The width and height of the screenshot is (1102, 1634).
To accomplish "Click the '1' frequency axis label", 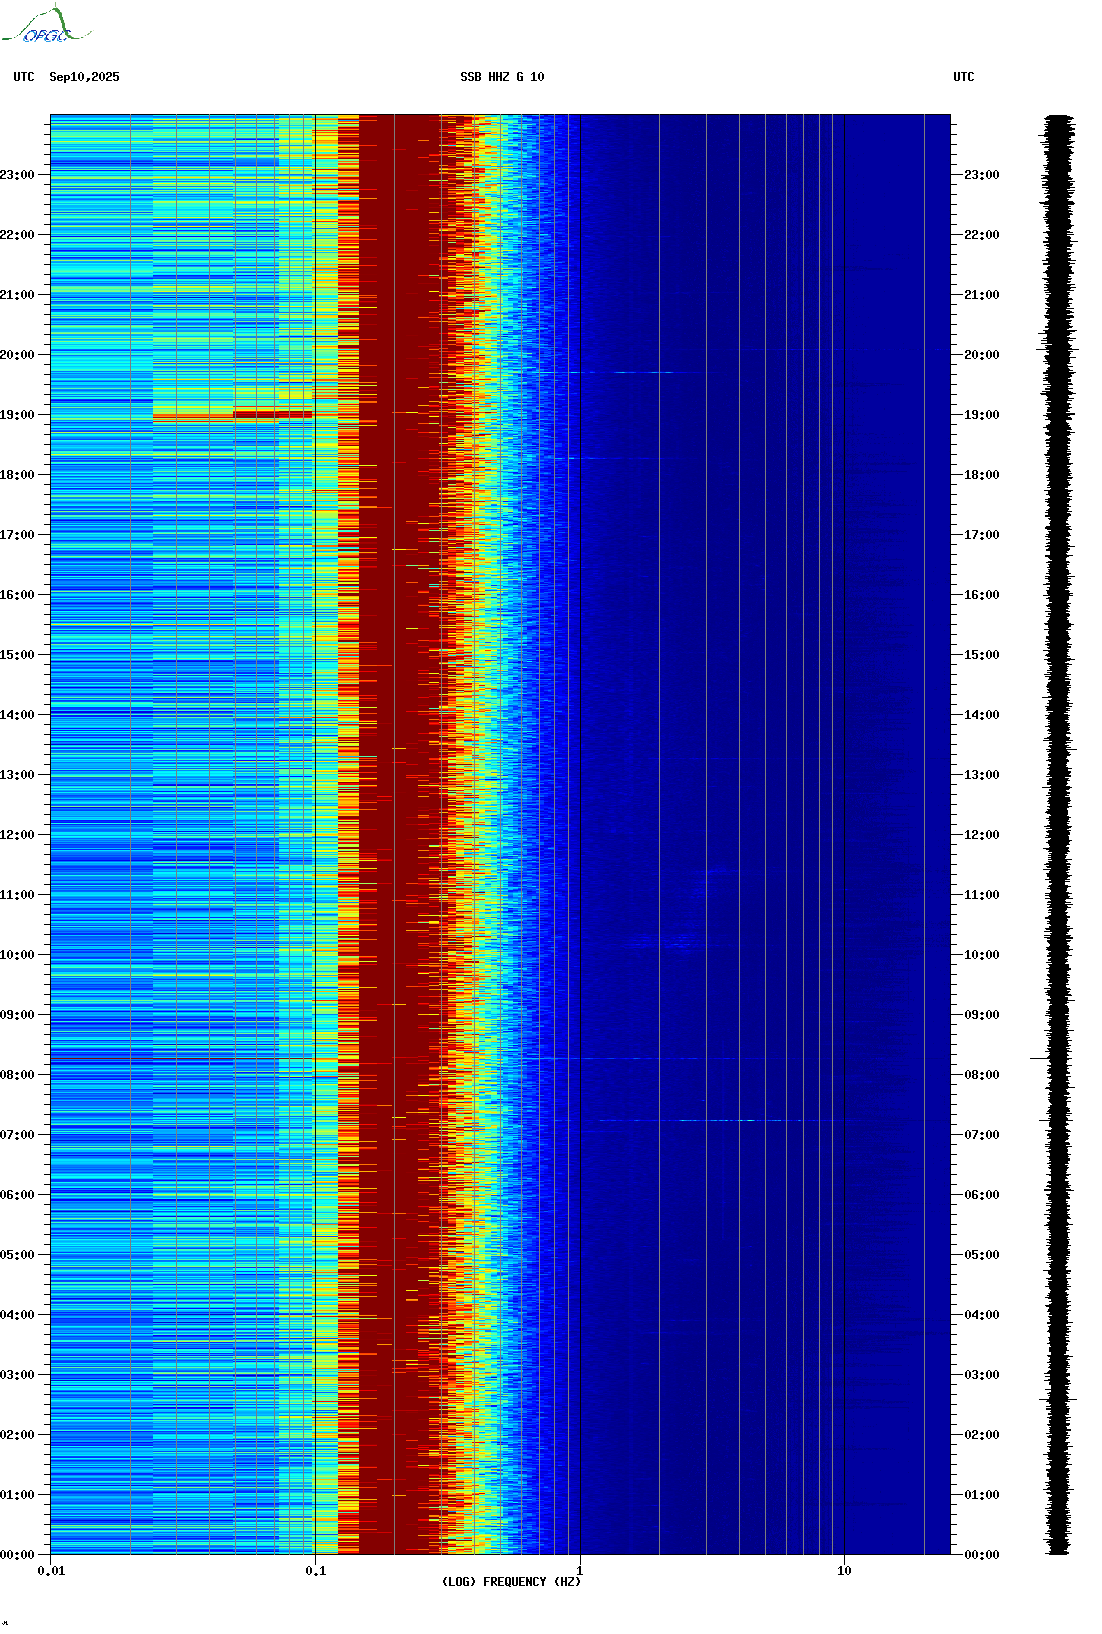I will tap(579, 1571).
